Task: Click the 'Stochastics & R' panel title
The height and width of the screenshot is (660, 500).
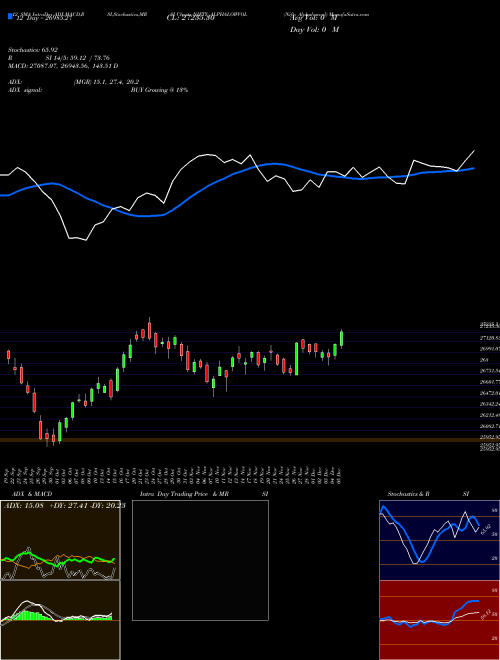Action: click(409, 494)
